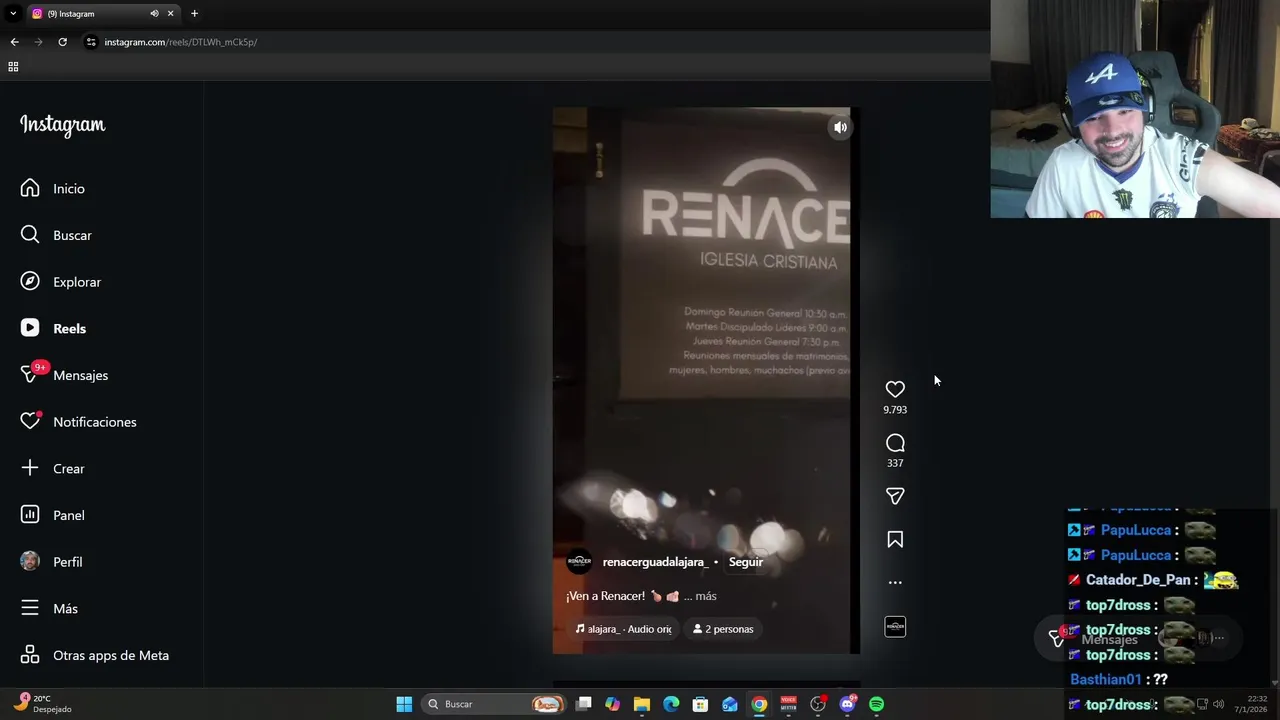The image size is (1280, 720).
Task: Open Mensajes with the 9+ badge
Action: coord(64,375)
